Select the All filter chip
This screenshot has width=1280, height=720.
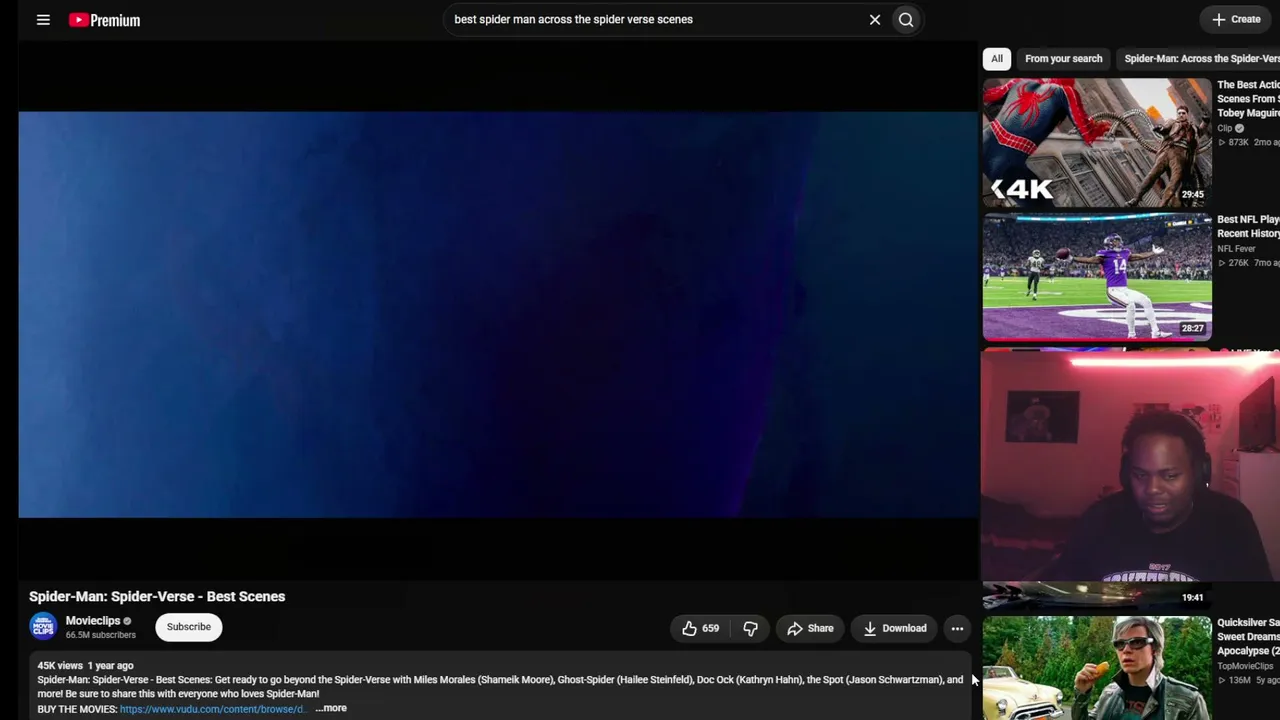[x=997, y=59]
